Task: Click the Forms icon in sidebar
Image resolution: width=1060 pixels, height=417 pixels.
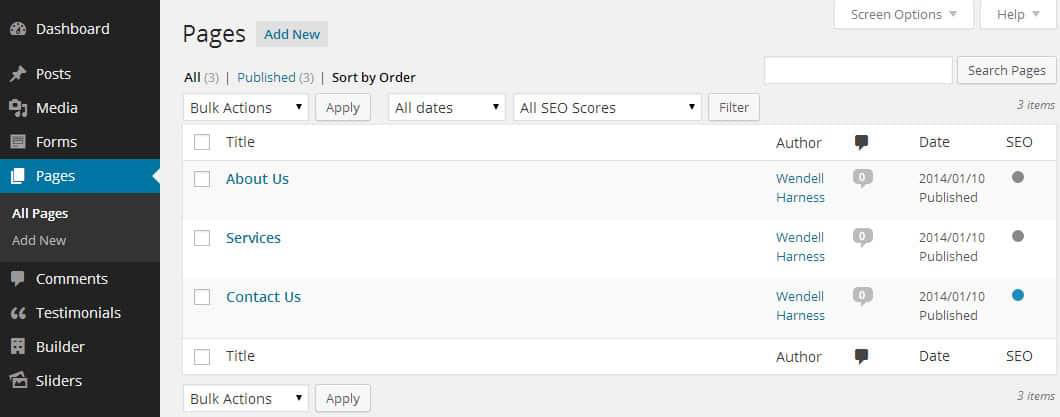Action: click(18, 142)
